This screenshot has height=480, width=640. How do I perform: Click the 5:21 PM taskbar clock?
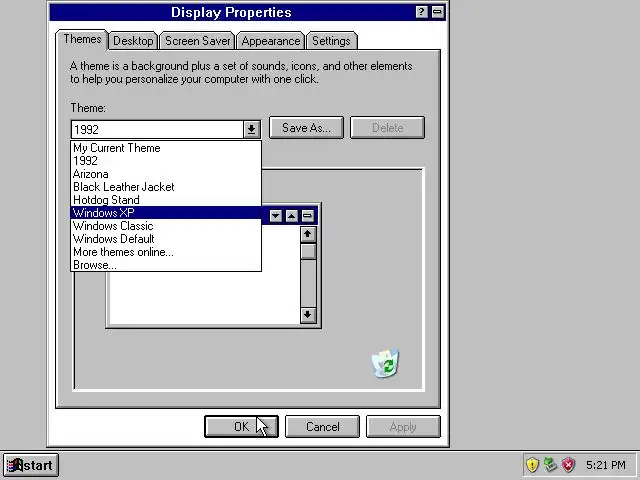[x=606, y=465]
